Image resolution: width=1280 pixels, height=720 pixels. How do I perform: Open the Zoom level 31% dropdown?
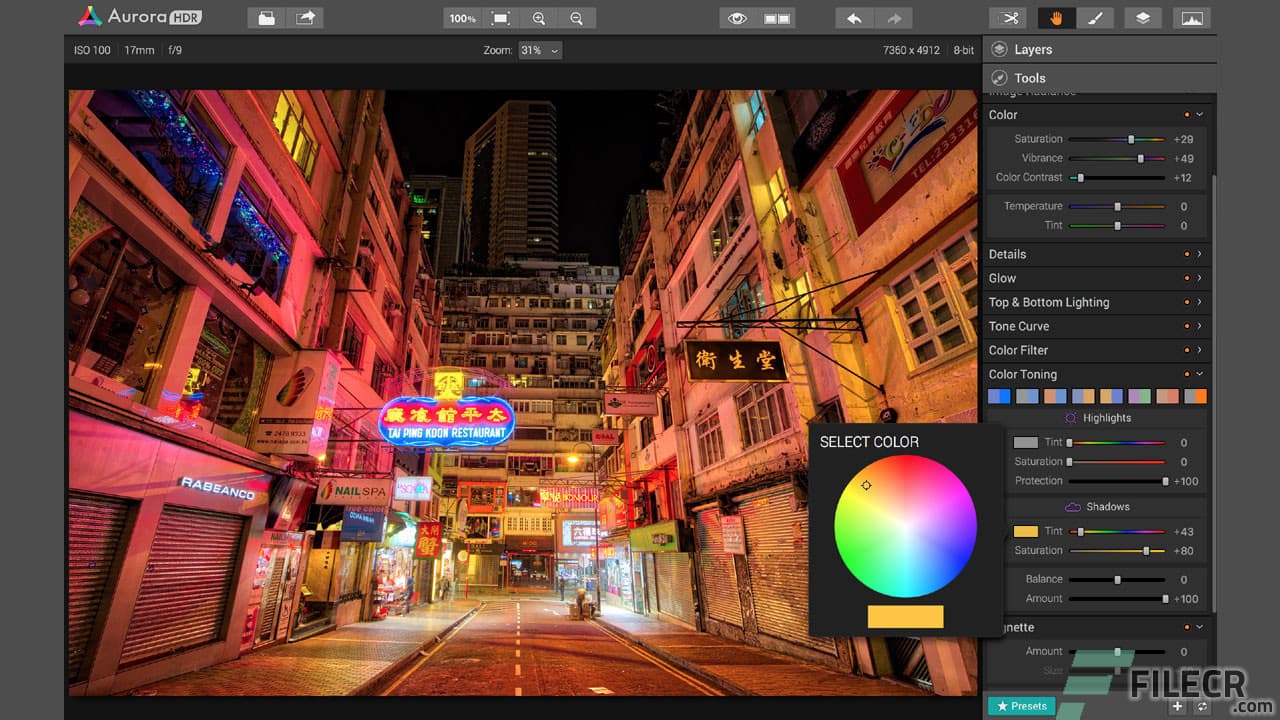point(540,49)
